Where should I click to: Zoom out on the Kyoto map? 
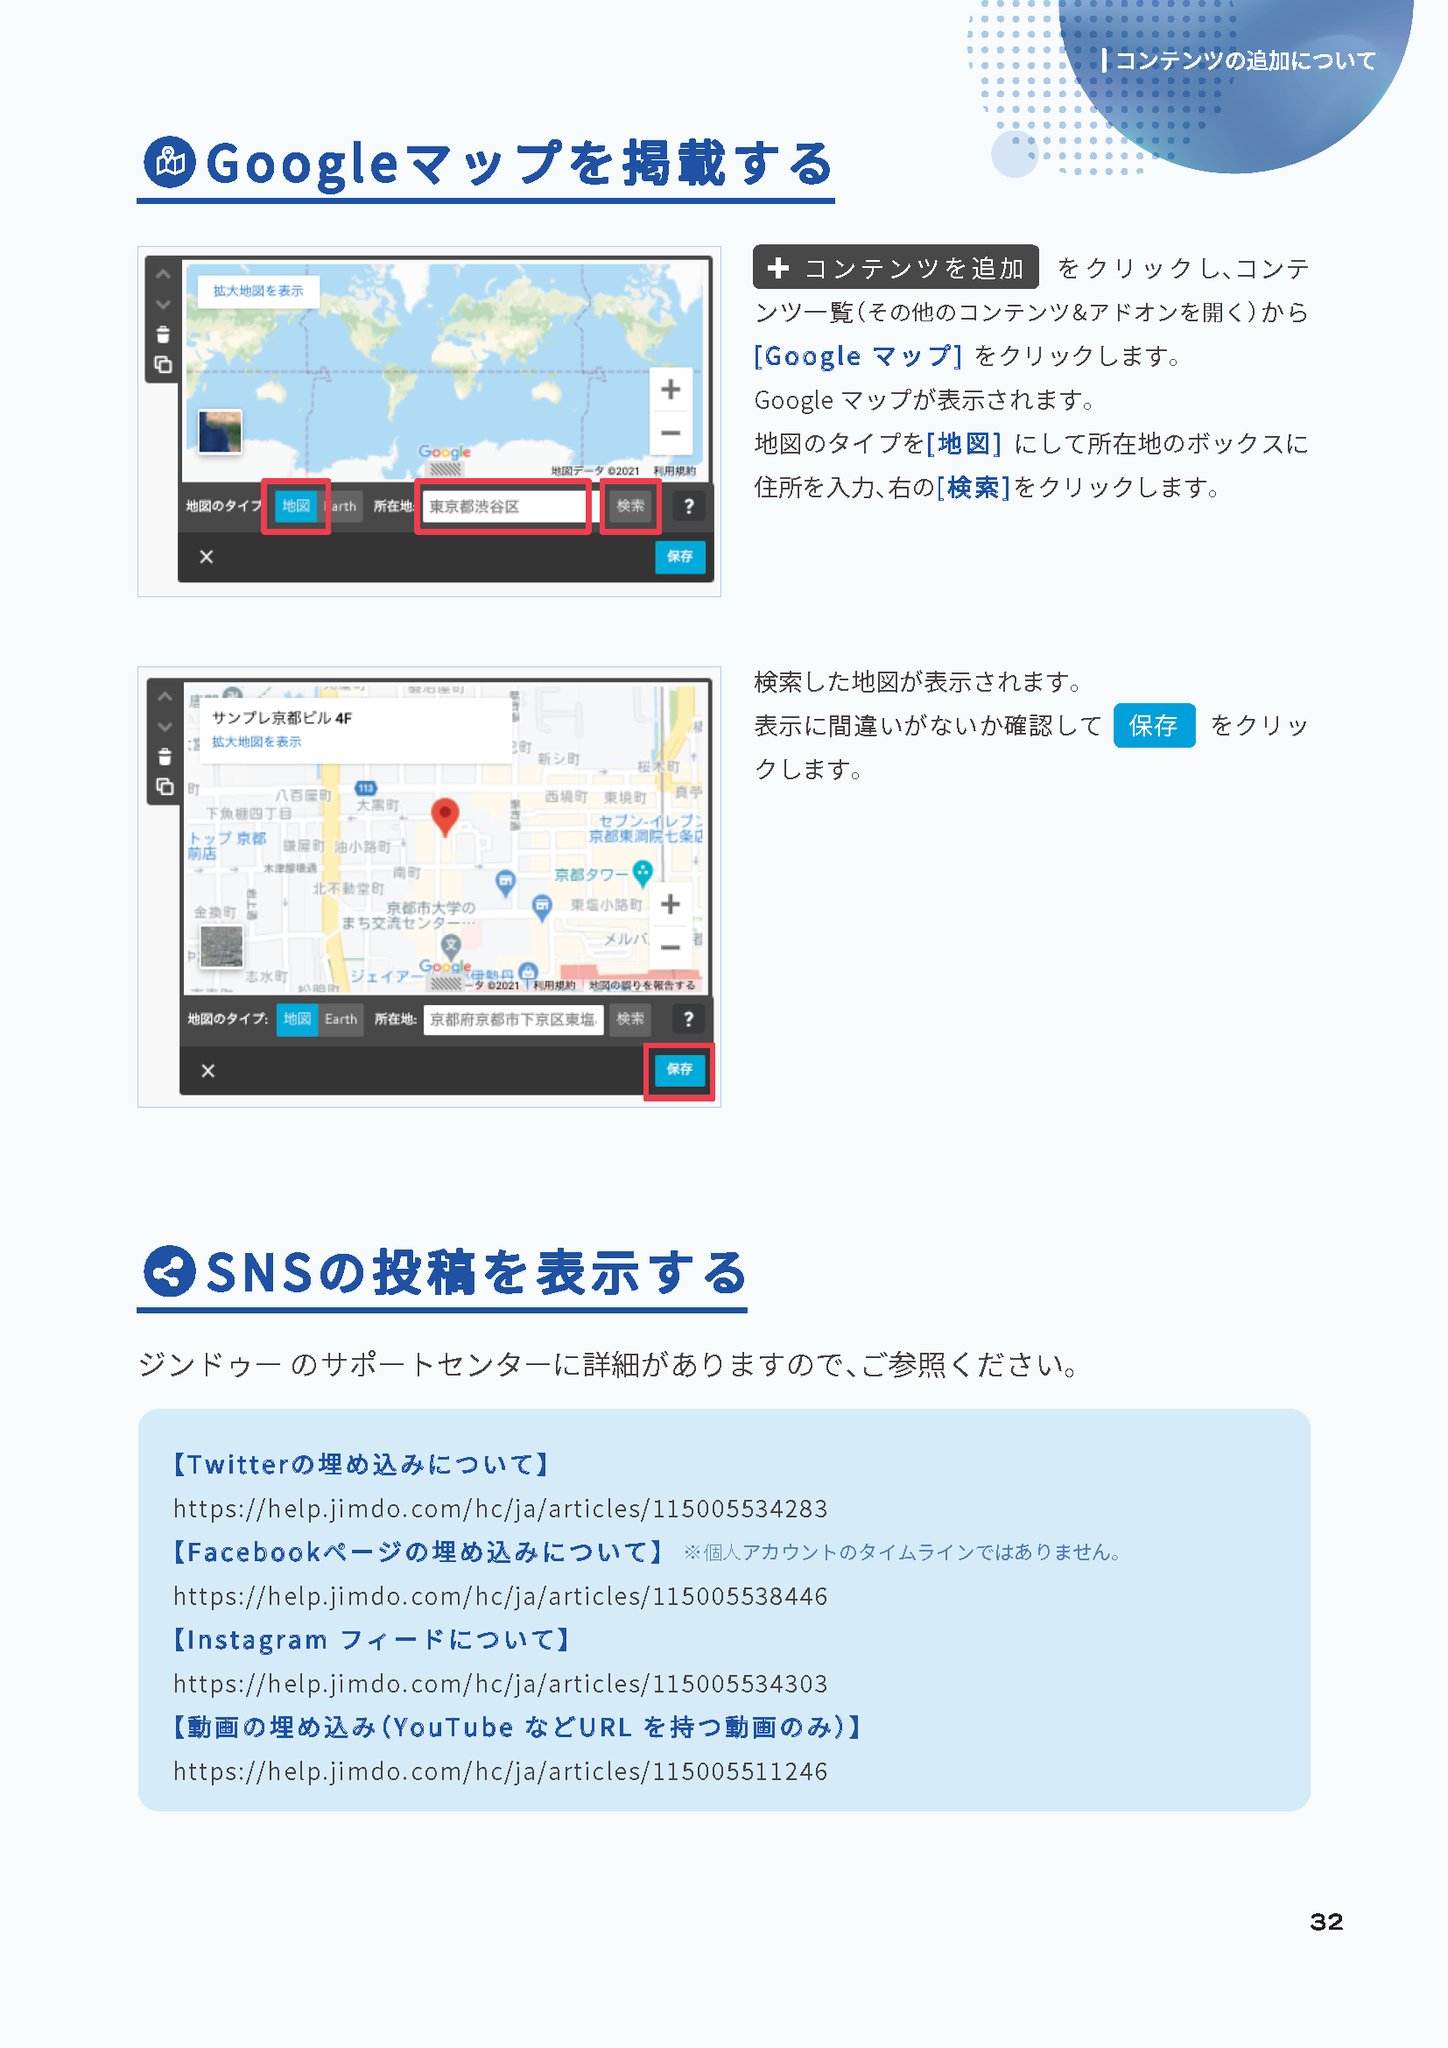click(671, 947)
